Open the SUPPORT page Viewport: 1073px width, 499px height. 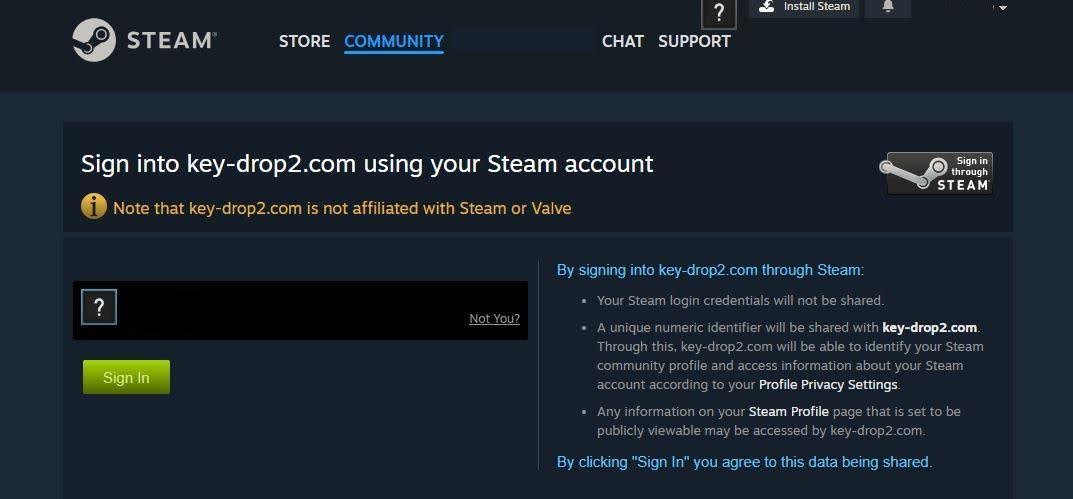coord(694,41)
